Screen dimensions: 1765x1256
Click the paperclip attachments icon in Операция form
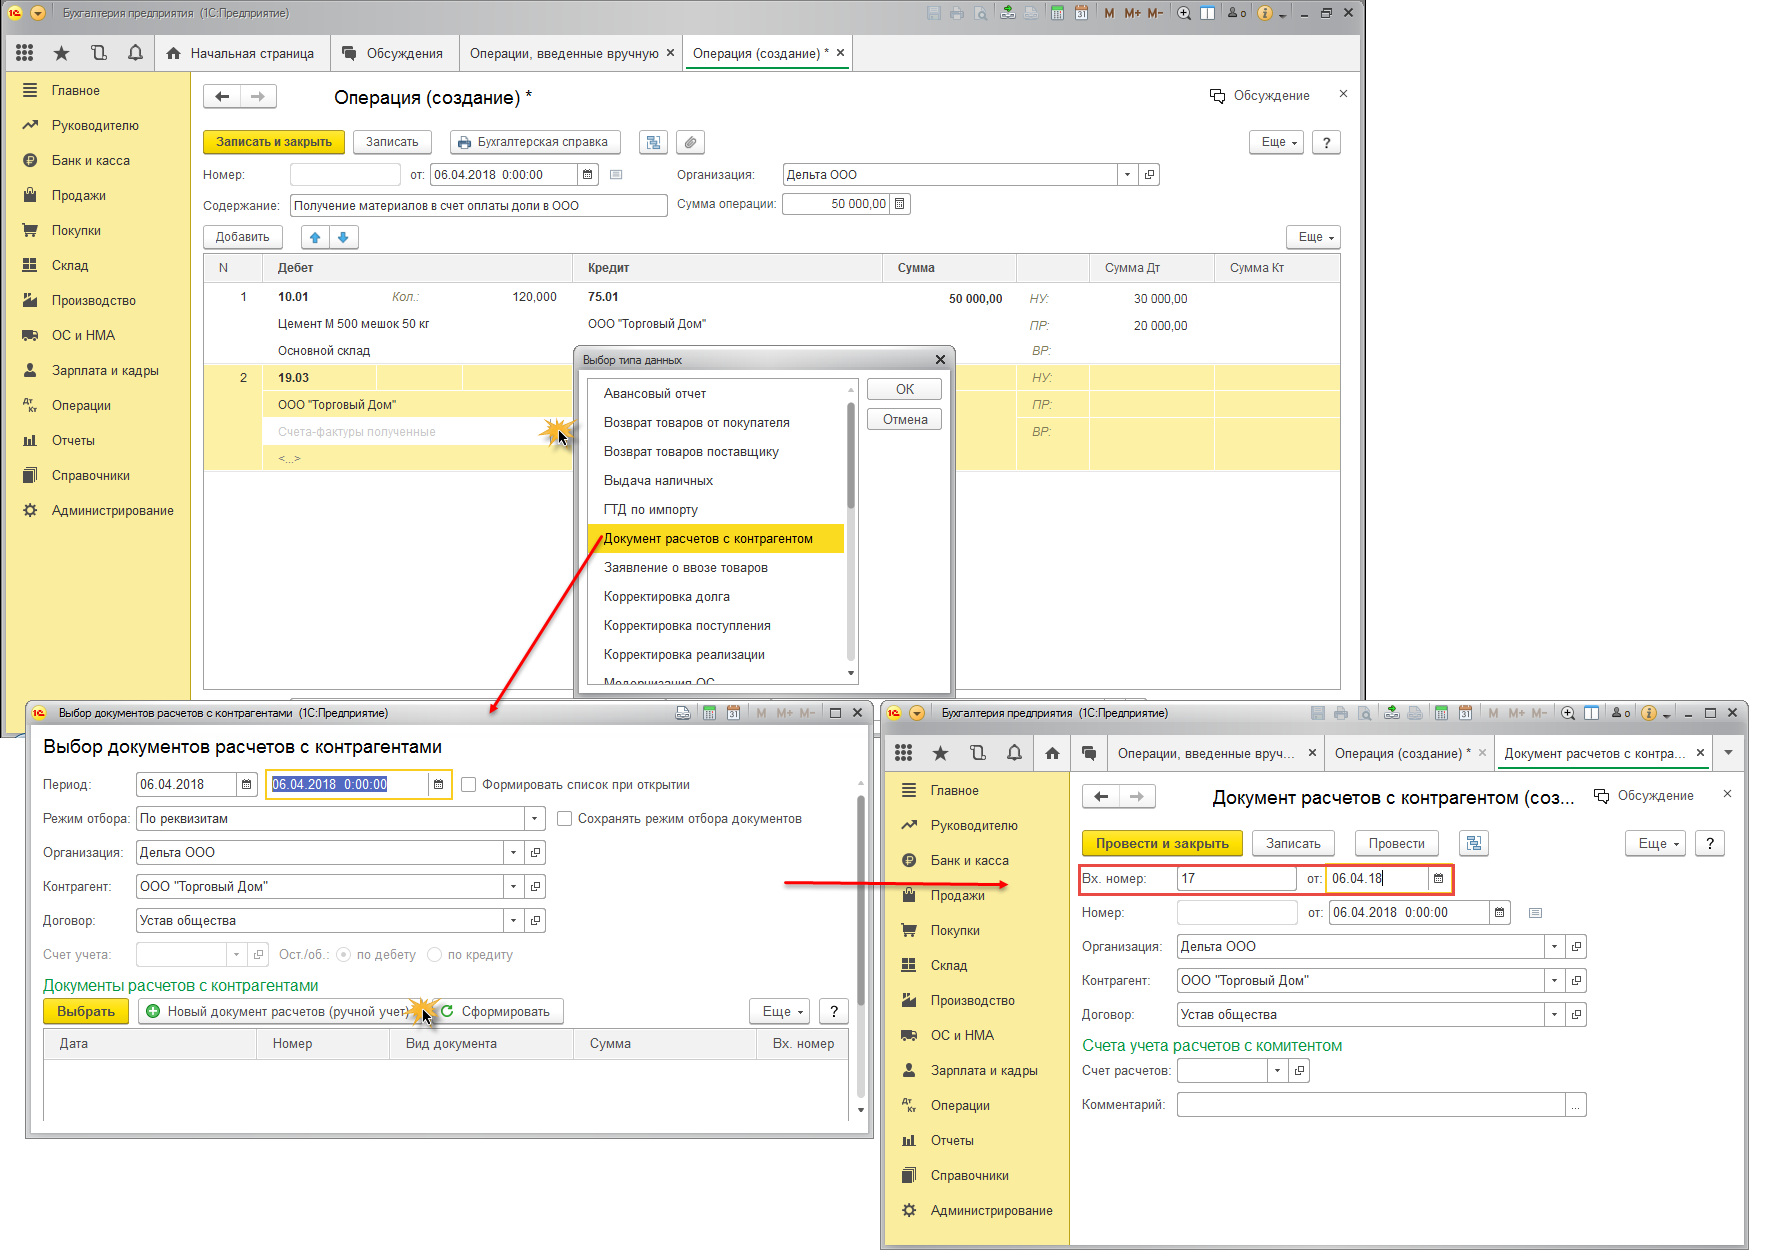tap(690, 142)
